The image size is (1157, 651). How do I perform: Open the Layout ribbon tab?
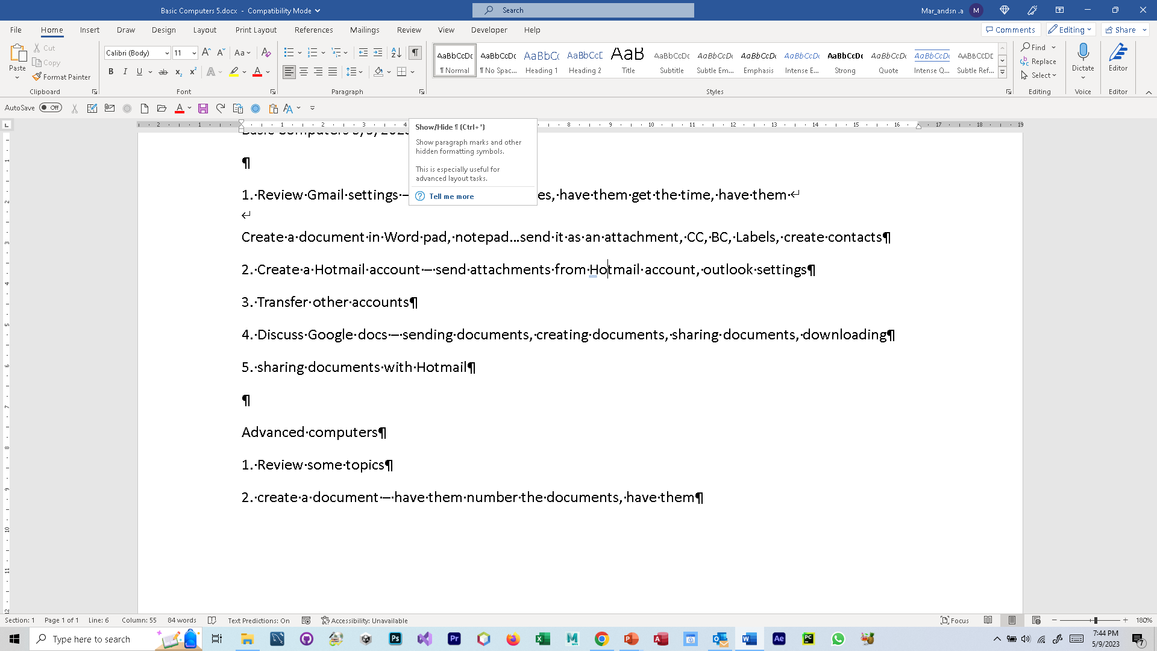point(204,30)
